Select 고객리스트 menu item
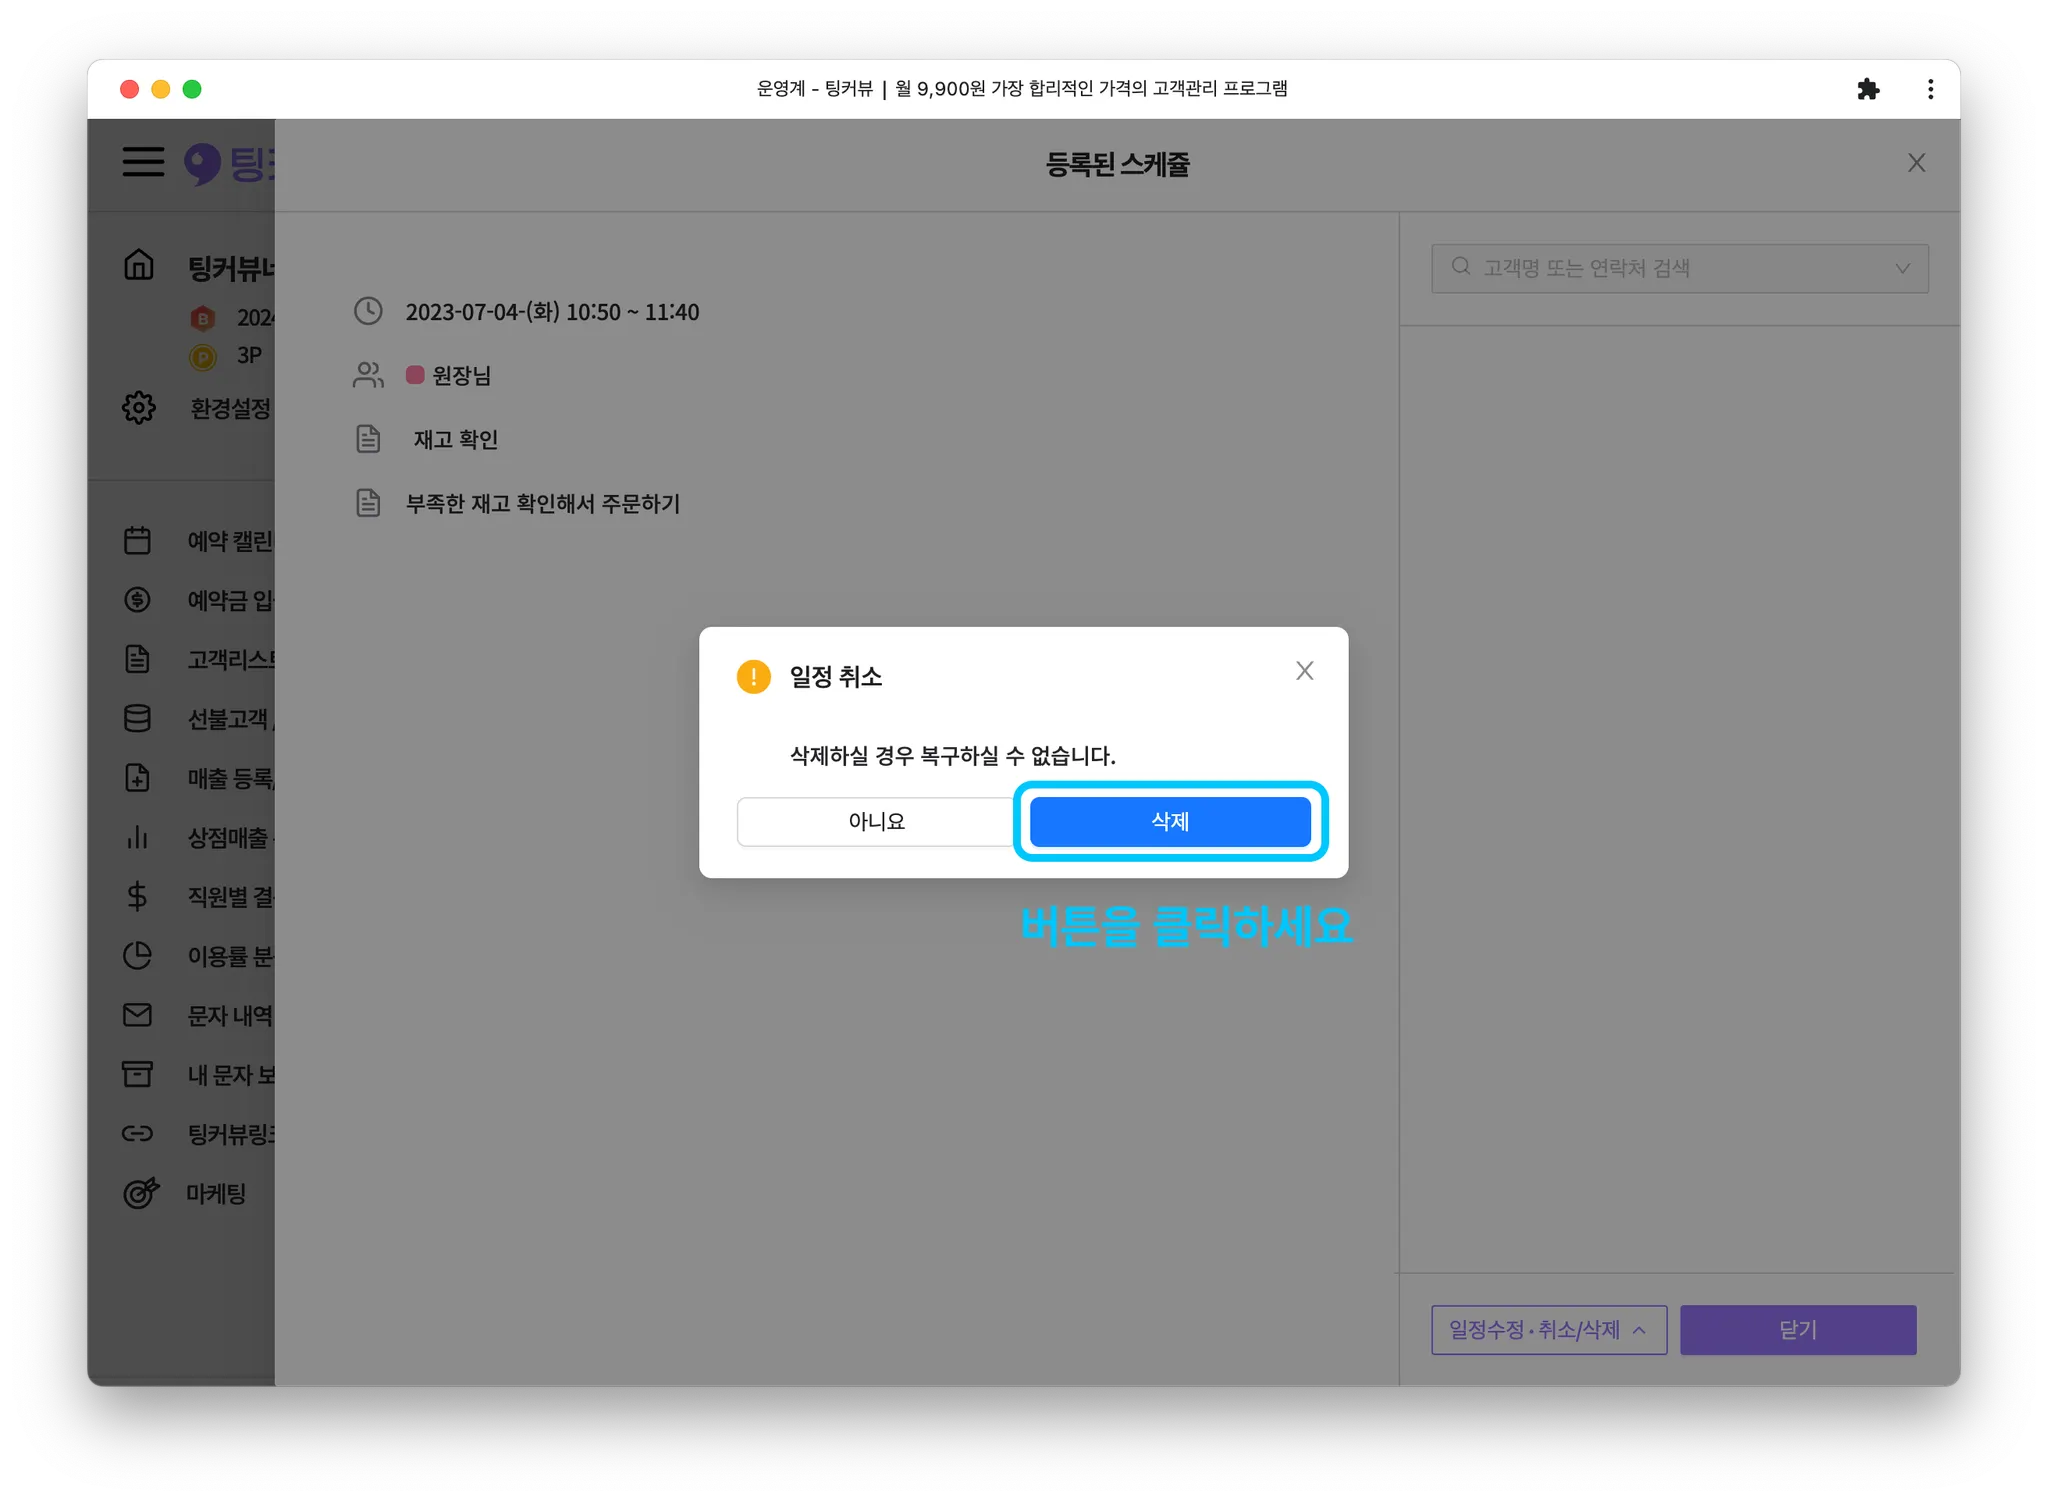Image resolution: width=2048 pixels, height=1502 pixels. click(x=230, y=660)
